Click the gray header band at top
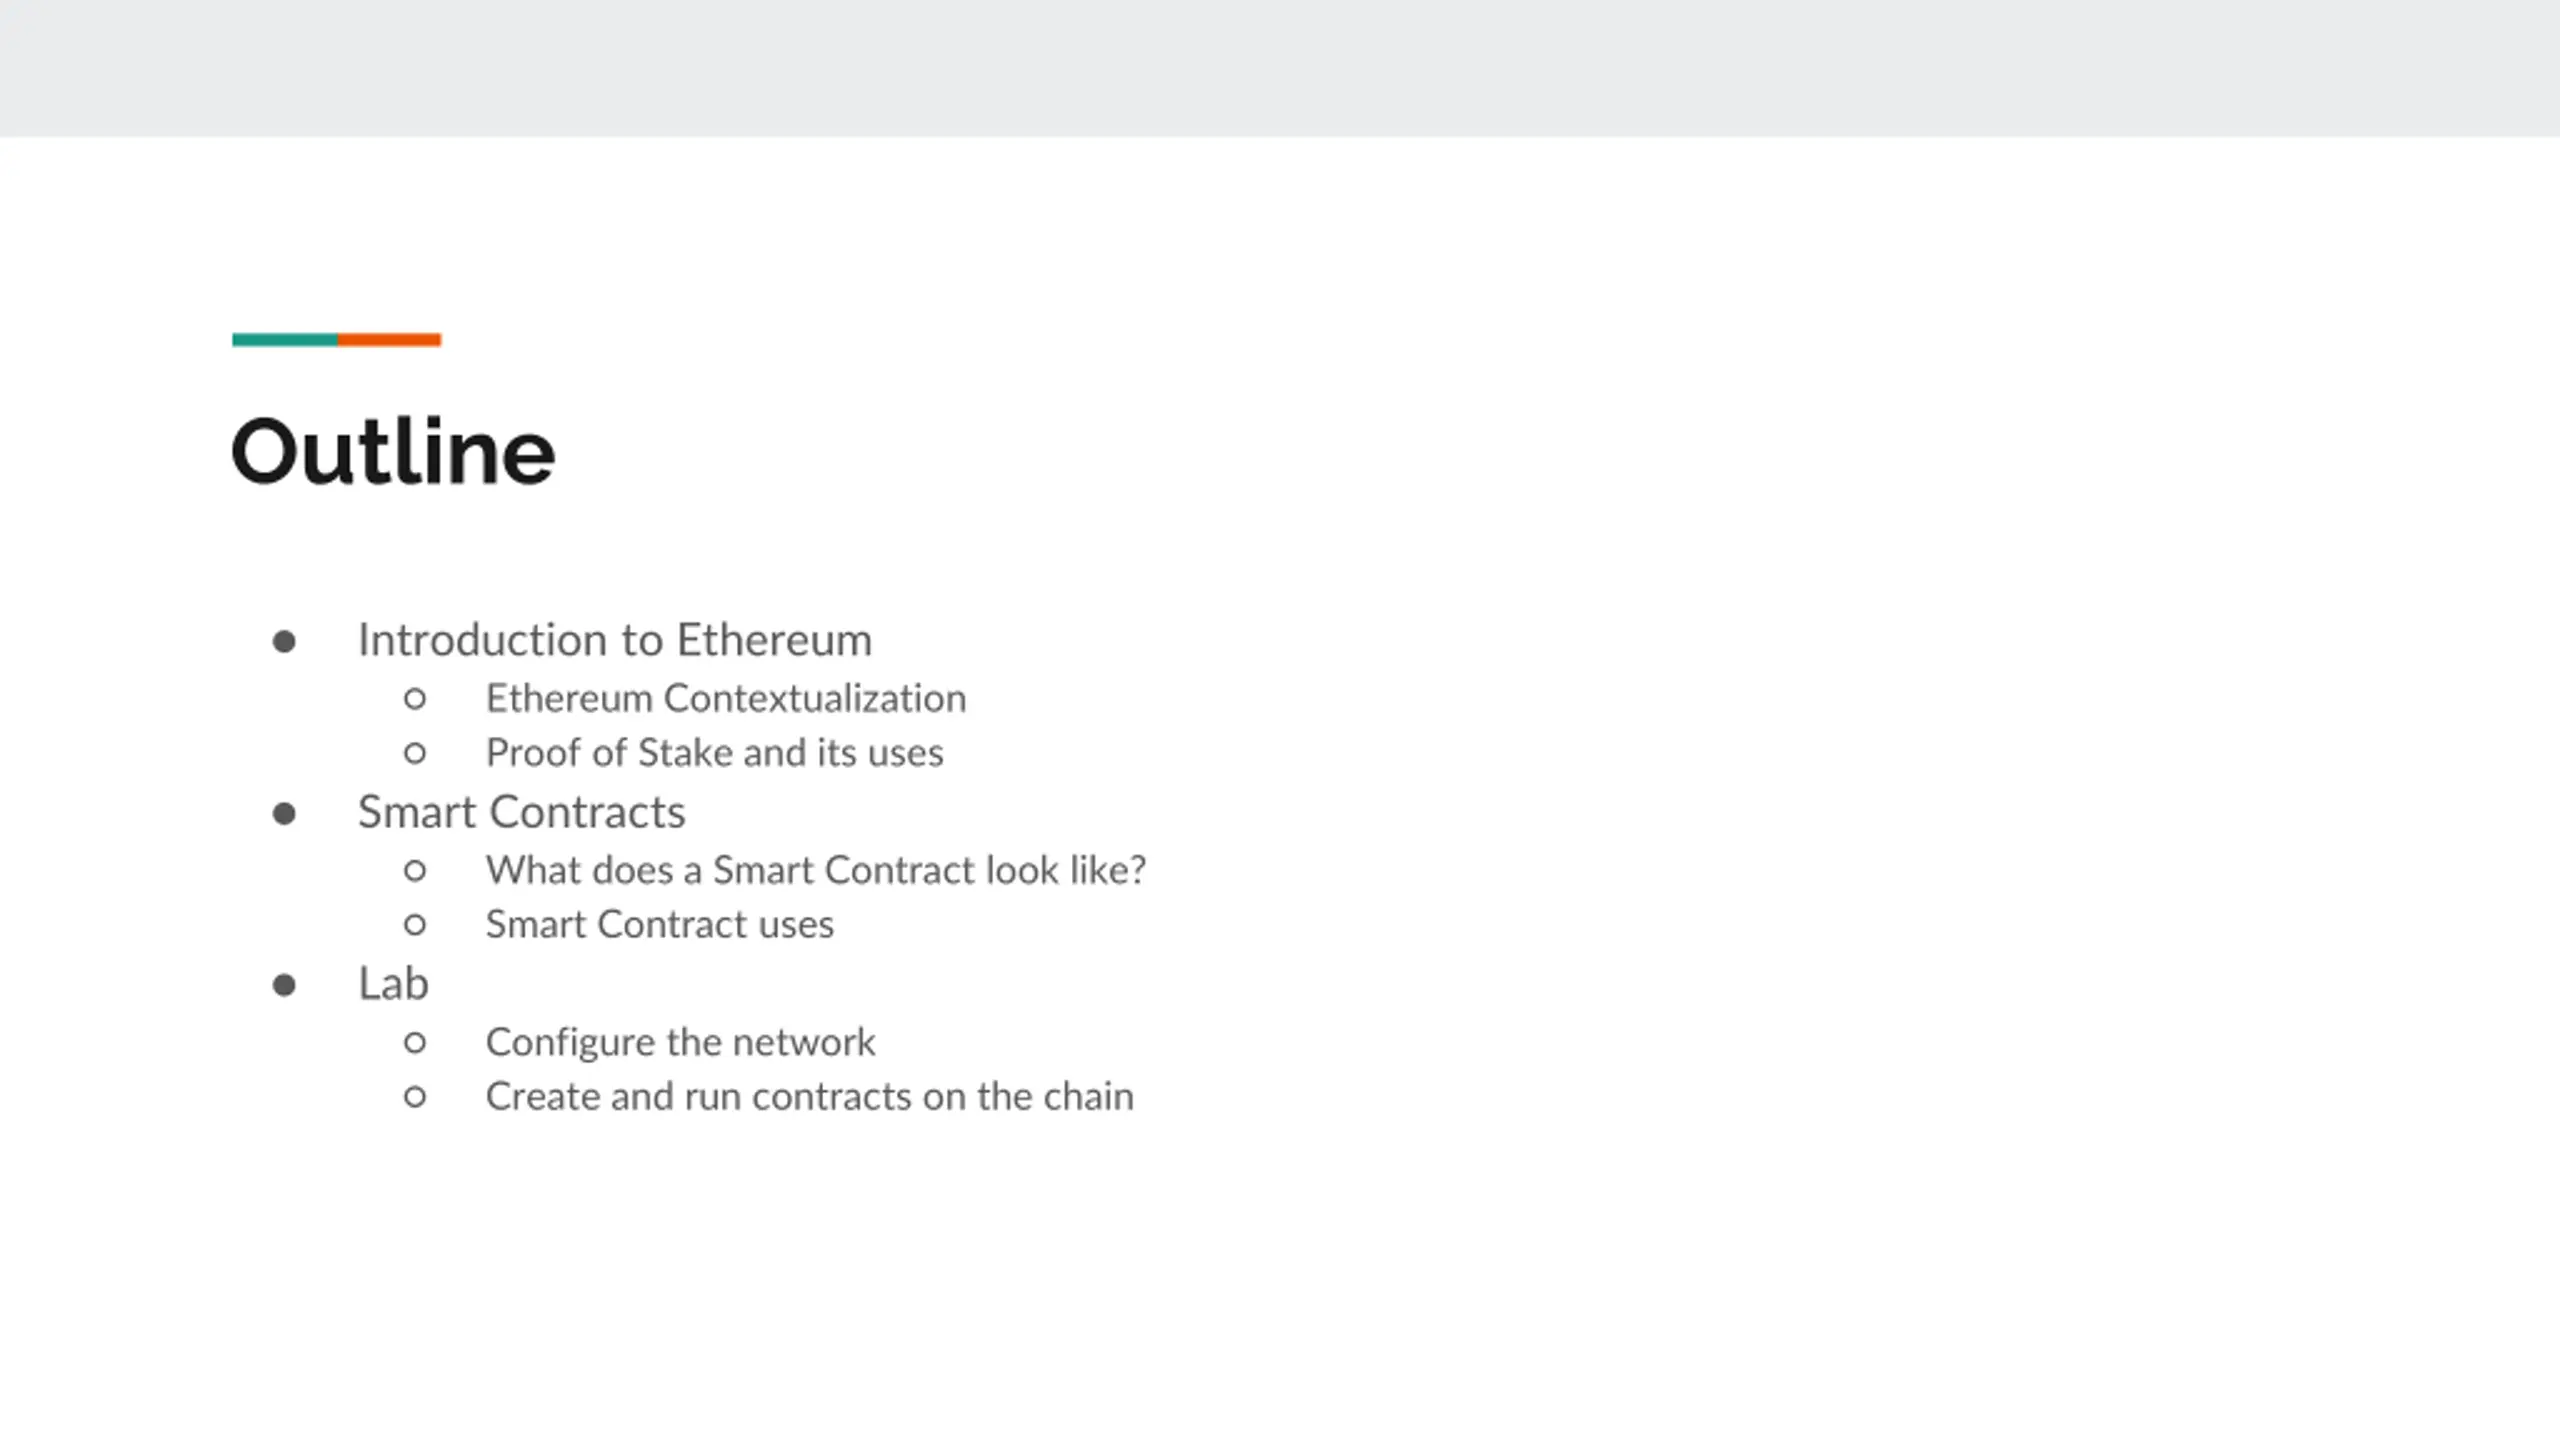Screen dimensions: 2560x1440 1280,68
